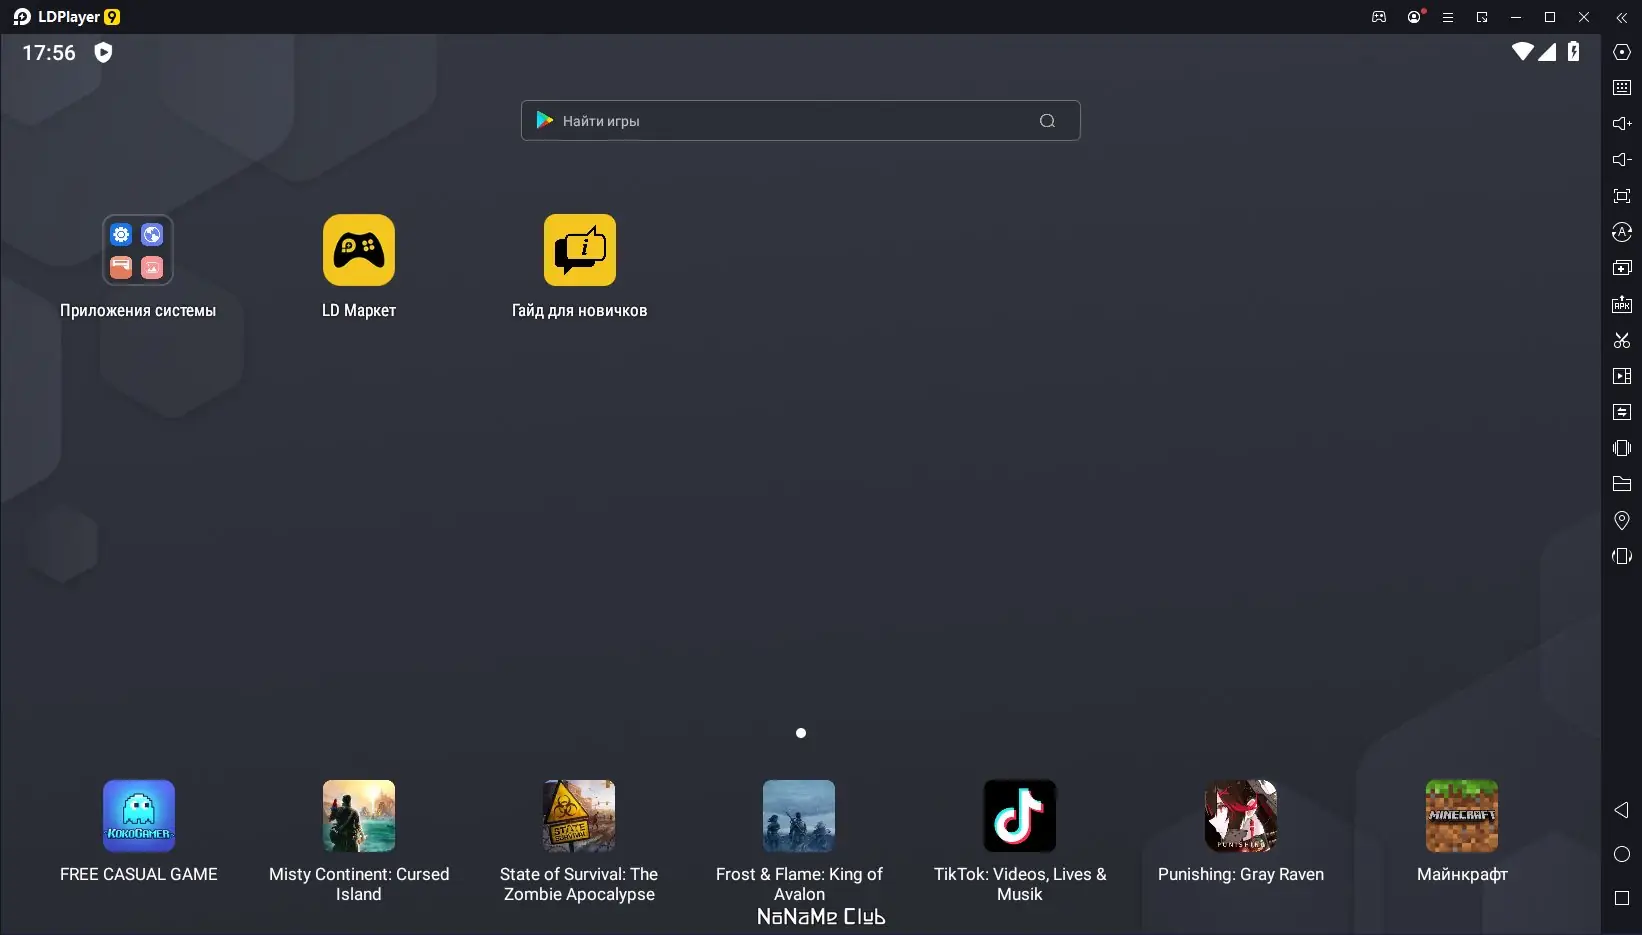Open Punishing: Gray Raven game
This screenshot has height=935, width=1642.
click(x=1241, y=816)
